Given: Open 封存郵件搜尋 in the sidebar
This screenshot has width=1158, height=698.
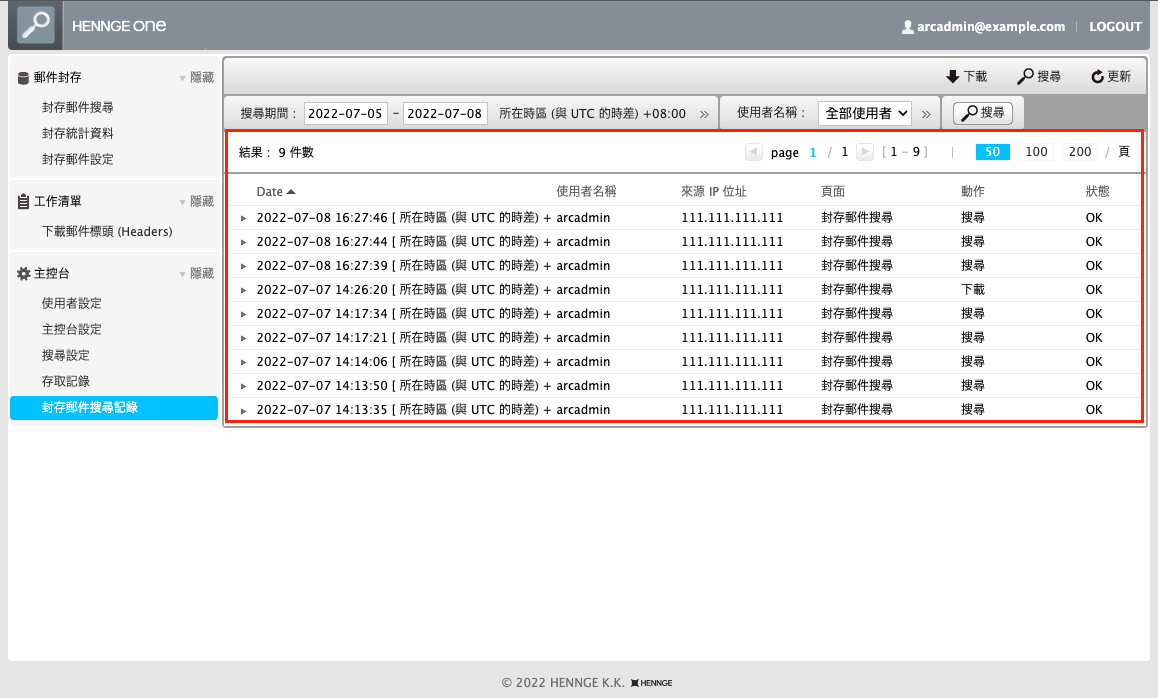Looking at the screenshot, I should (77, 107).
